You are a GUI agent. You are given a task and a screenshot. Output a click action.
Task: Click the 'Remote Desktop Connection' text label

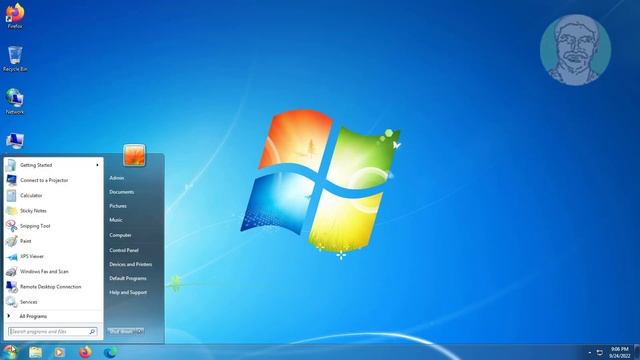coord(51,287)
